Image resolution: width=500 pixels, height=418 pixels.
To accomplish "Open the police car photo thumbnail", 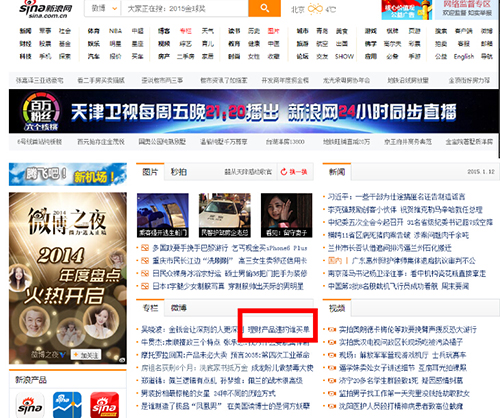I will click(225, 215).
